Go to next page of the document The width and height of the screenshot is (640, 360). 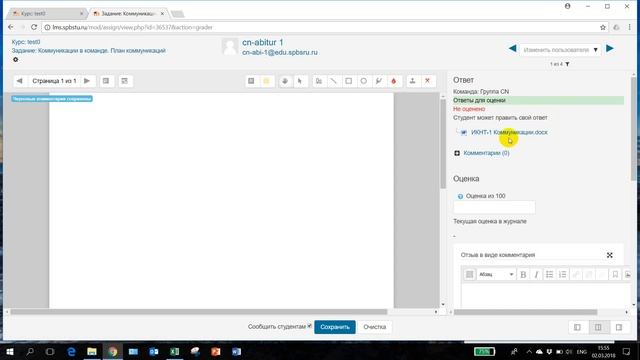[x=87, y=81]
